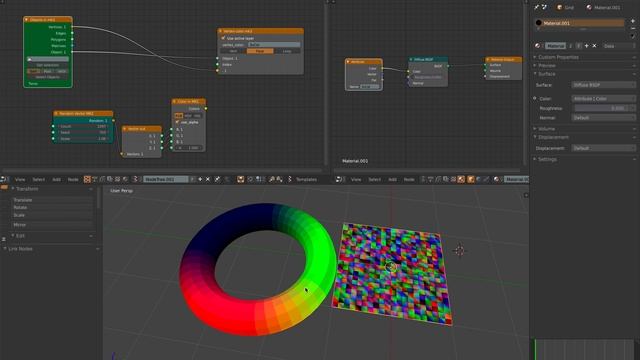The width and height of the screenshot is (640, 360).
Task: Open the Node menu in the left node editor header
Action: pyautogui.click(x=73, y=179)
